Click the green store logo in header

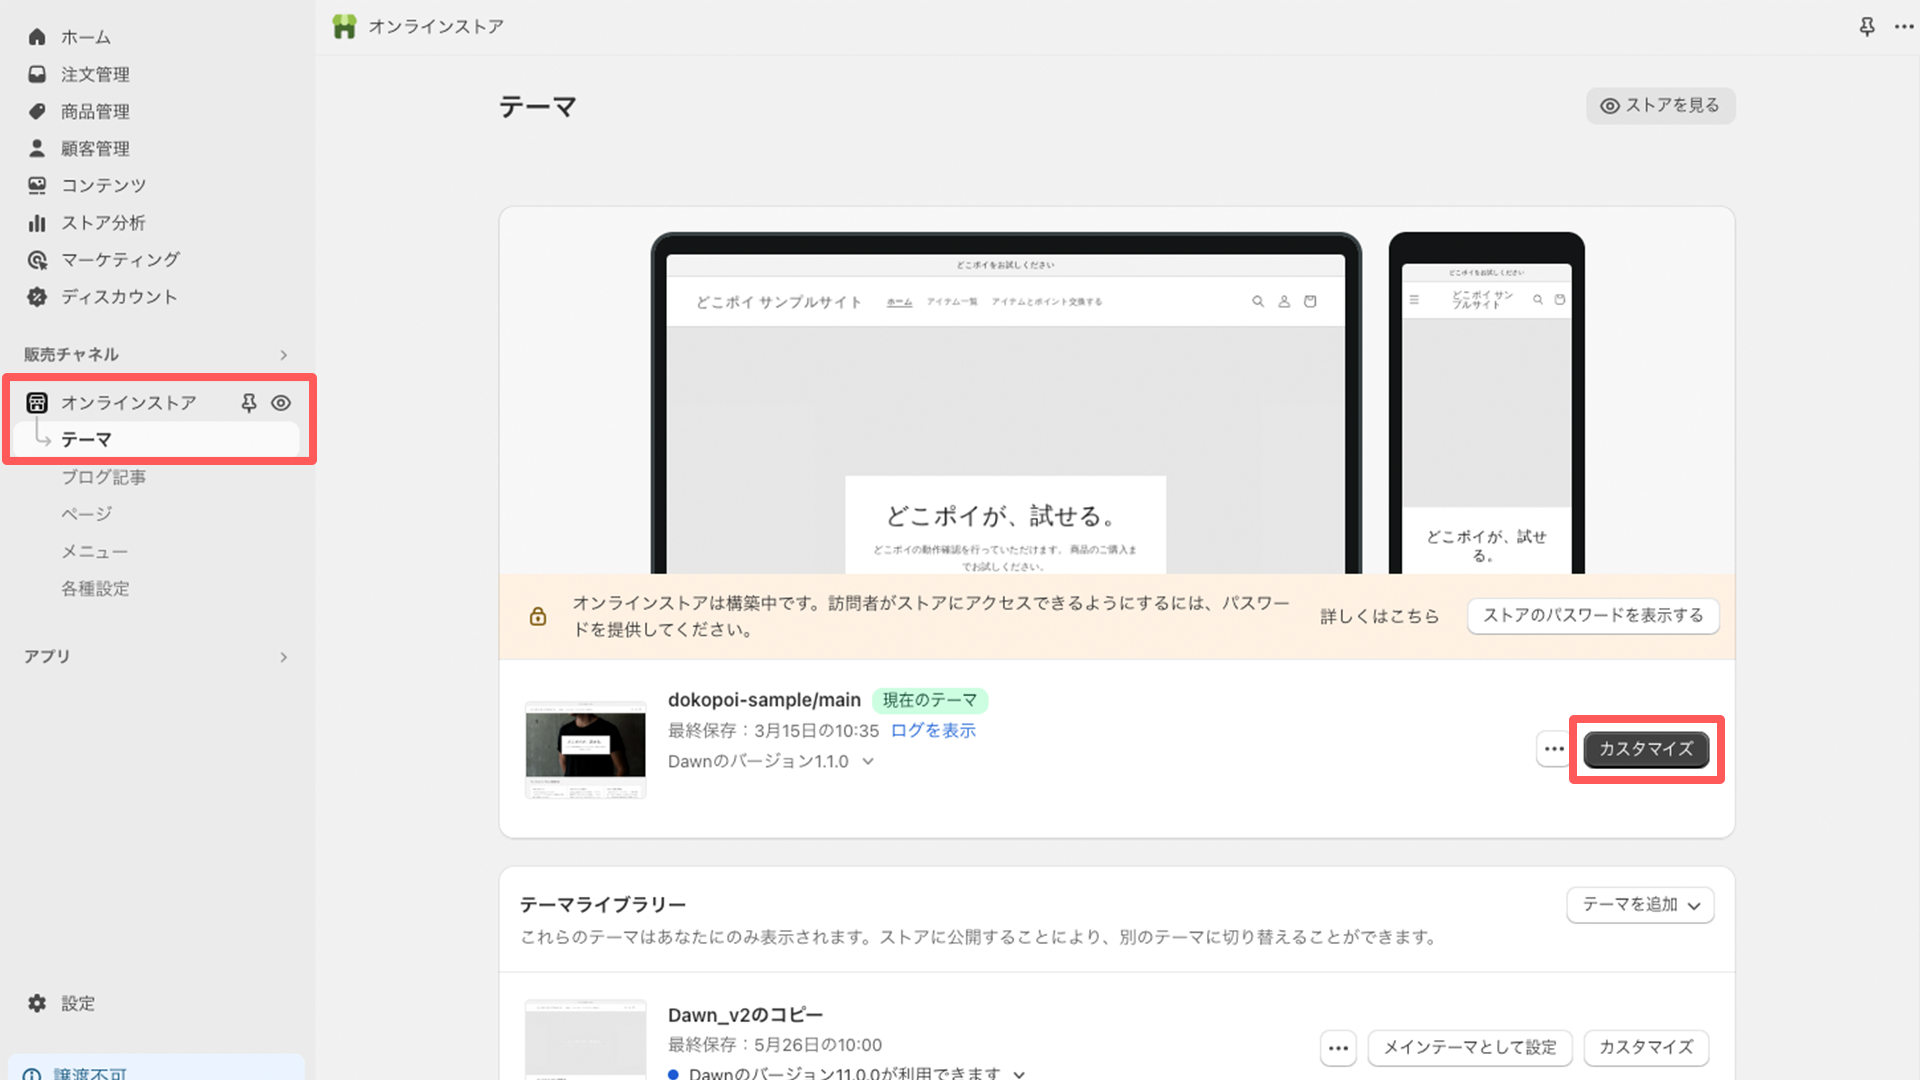pos(344,27)
